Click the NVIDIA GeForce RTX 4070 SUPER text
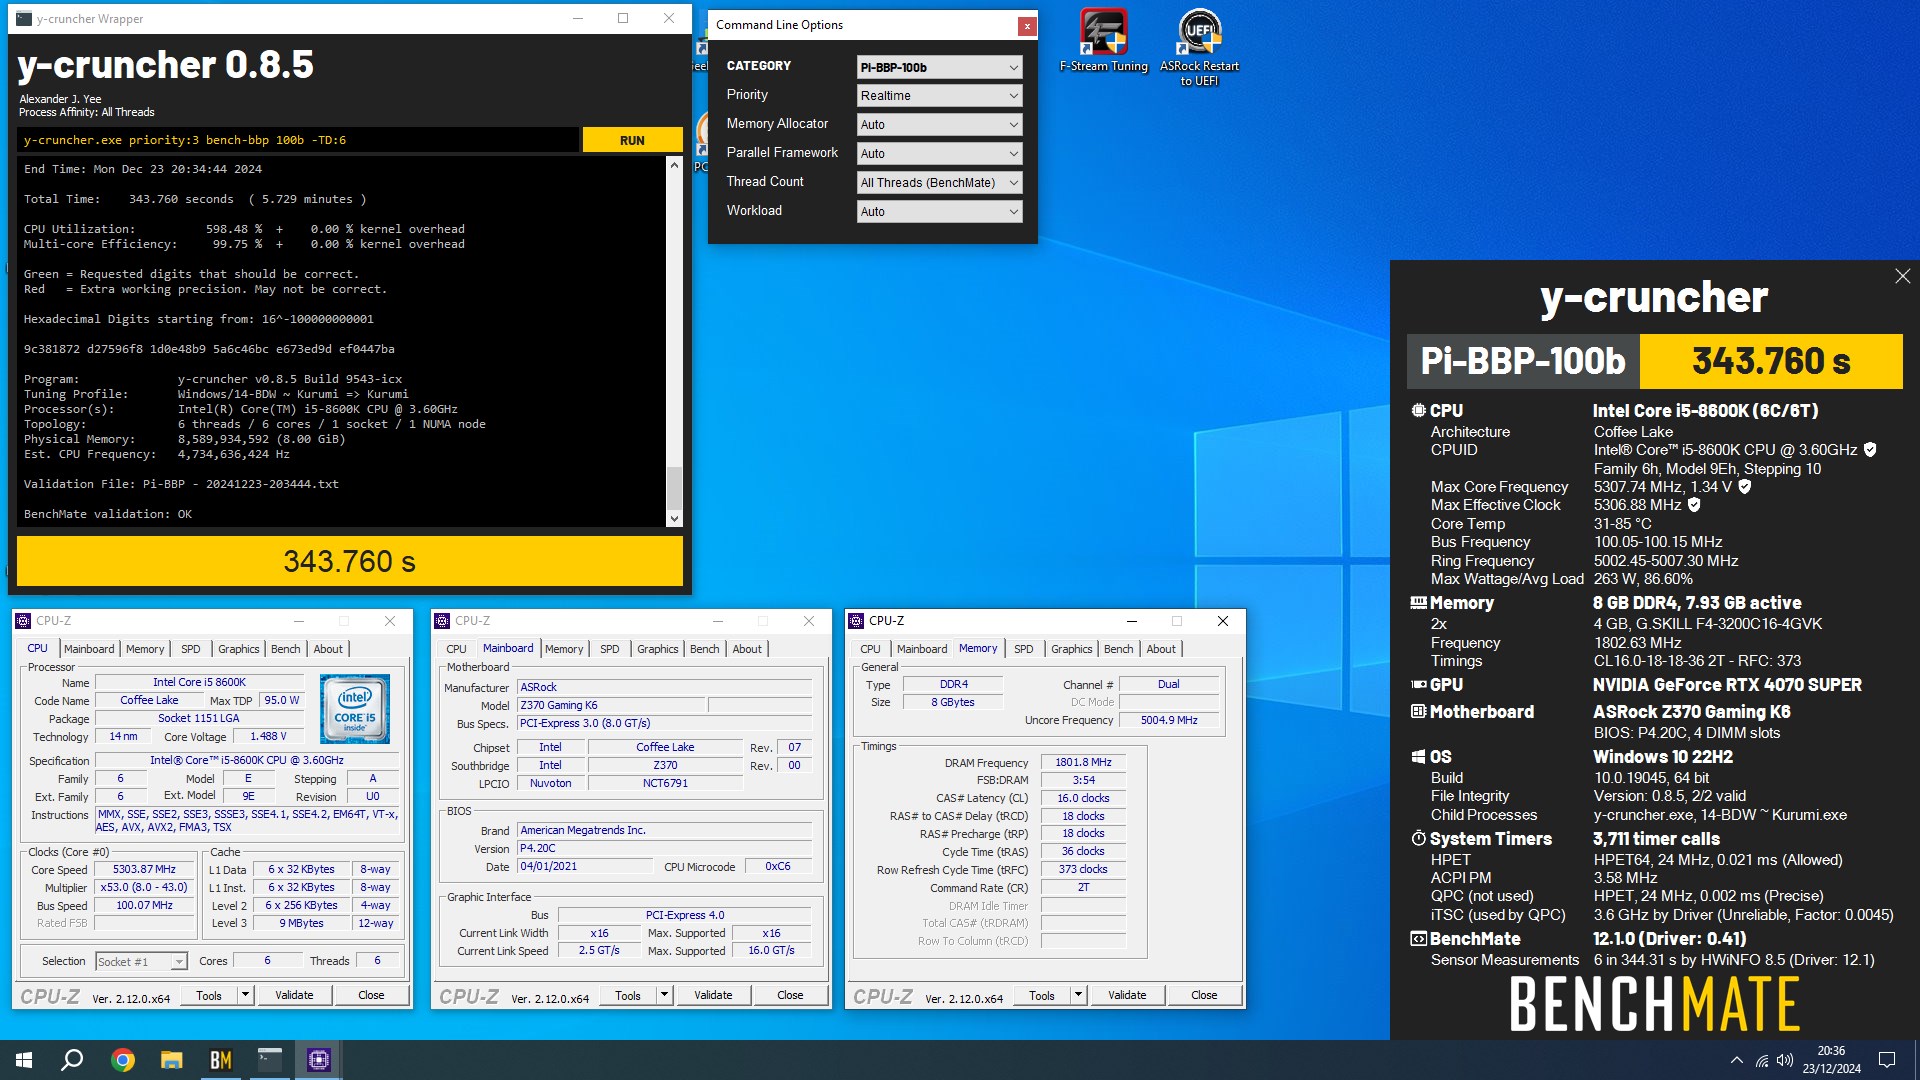Image resolution: width=1920 pixels, height=1080 pixels. pyautogui.click(x=1727, y=685)
